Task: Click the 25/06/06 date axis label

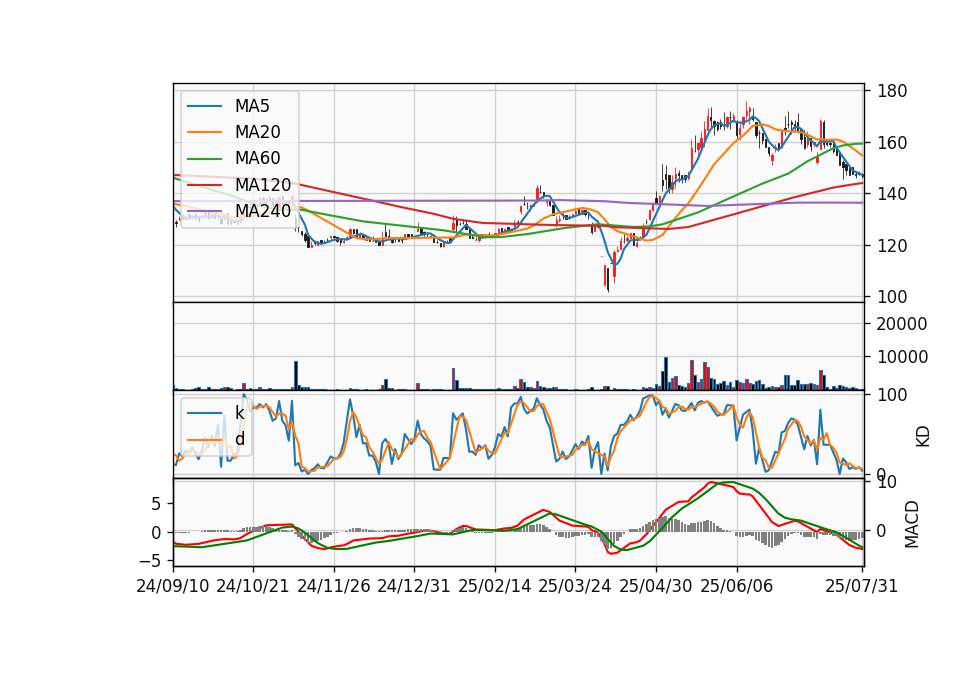Action: 737,586
